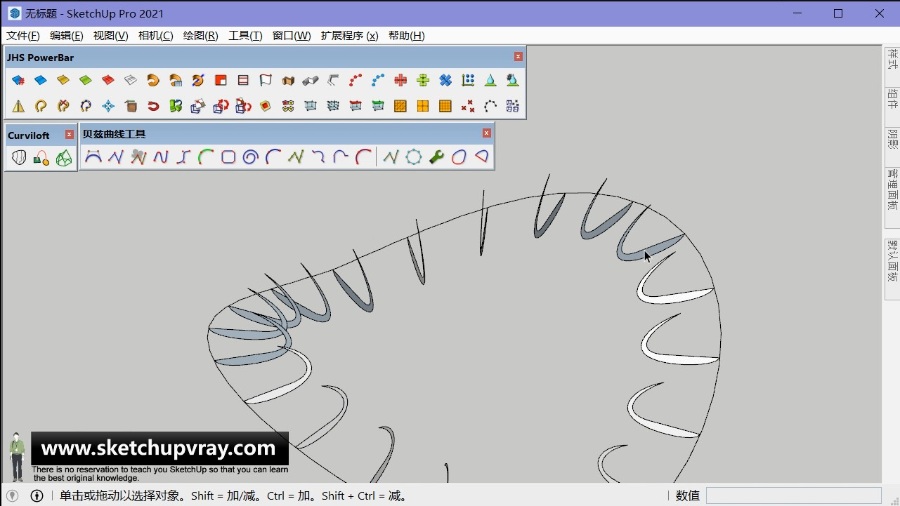This screenshot has width=900, height=506.
Task: Open the 阴影 side tray tab
Action: tap(892, 139)
